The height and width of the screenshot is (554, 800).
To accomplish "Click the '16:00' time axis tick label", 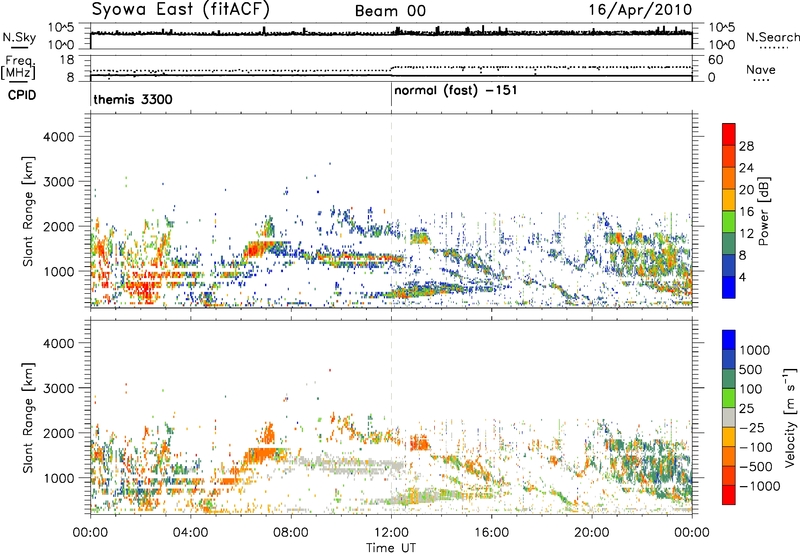I will click(491, 533).
